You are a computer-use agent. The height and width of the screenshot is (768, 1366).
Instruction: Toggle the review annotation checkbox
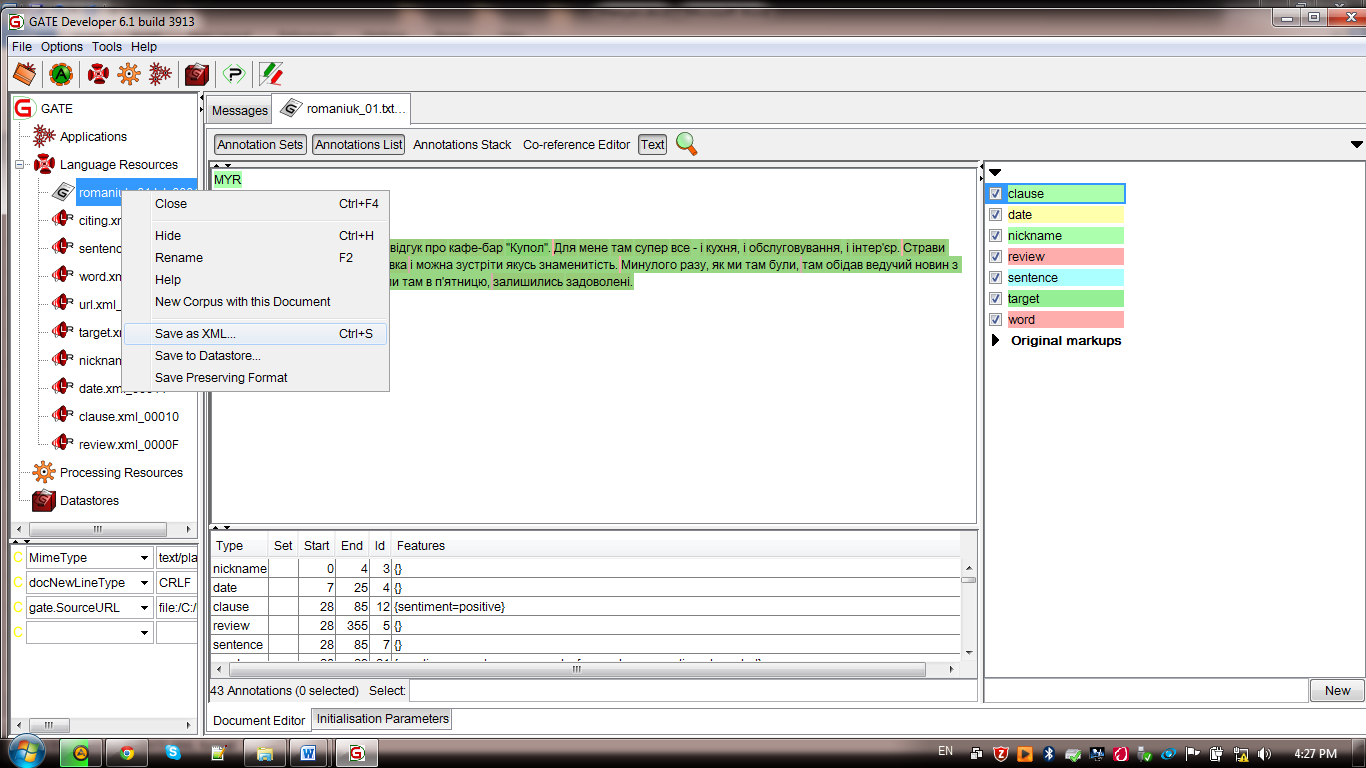995,257
